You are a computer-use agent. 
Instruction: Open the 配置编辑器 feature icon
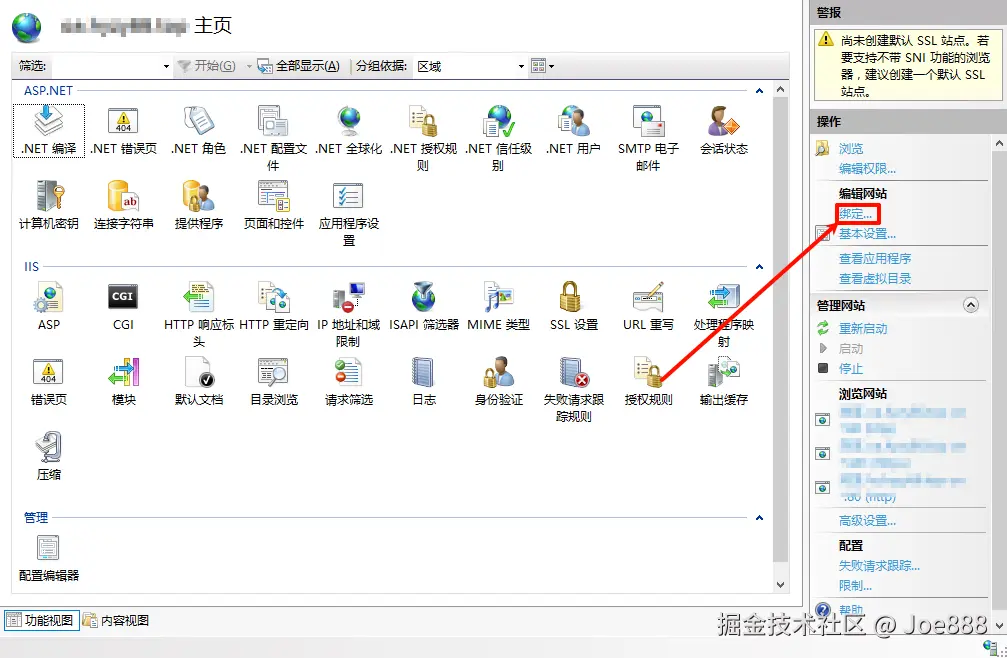pyautogui.click(x=49, y=548)
